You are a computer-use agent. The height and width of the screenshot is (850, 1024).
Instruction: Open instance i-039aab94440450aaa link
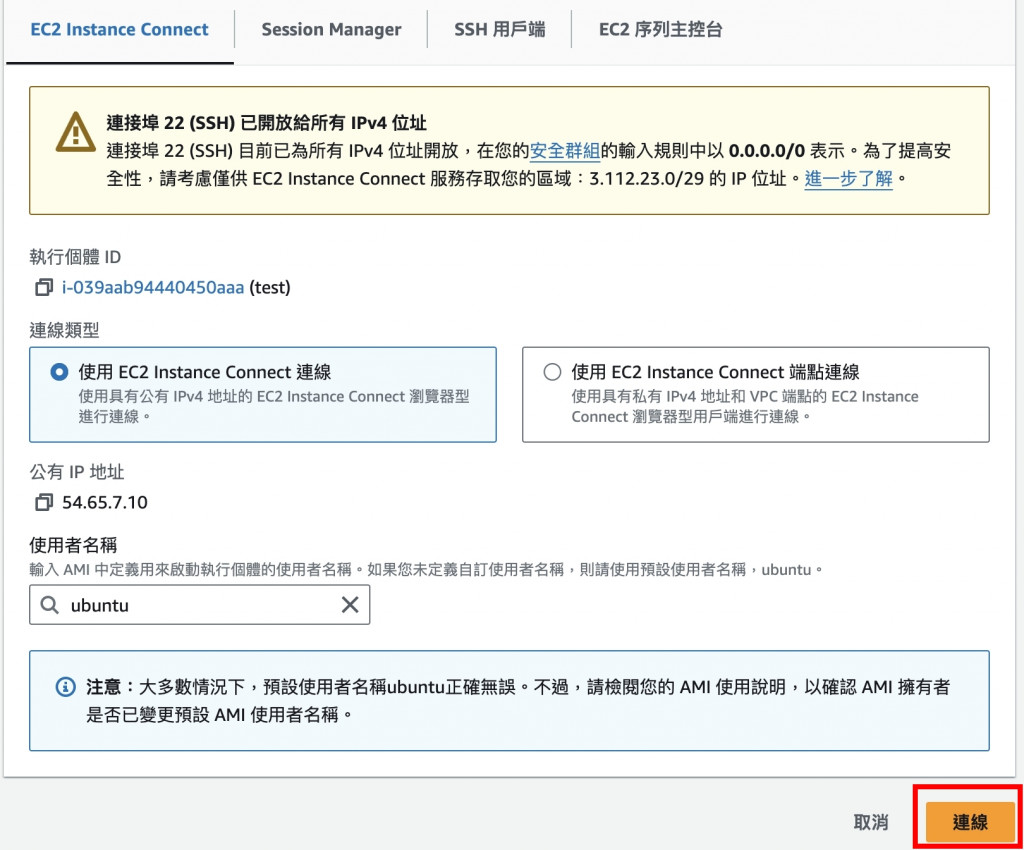[153, 287]
